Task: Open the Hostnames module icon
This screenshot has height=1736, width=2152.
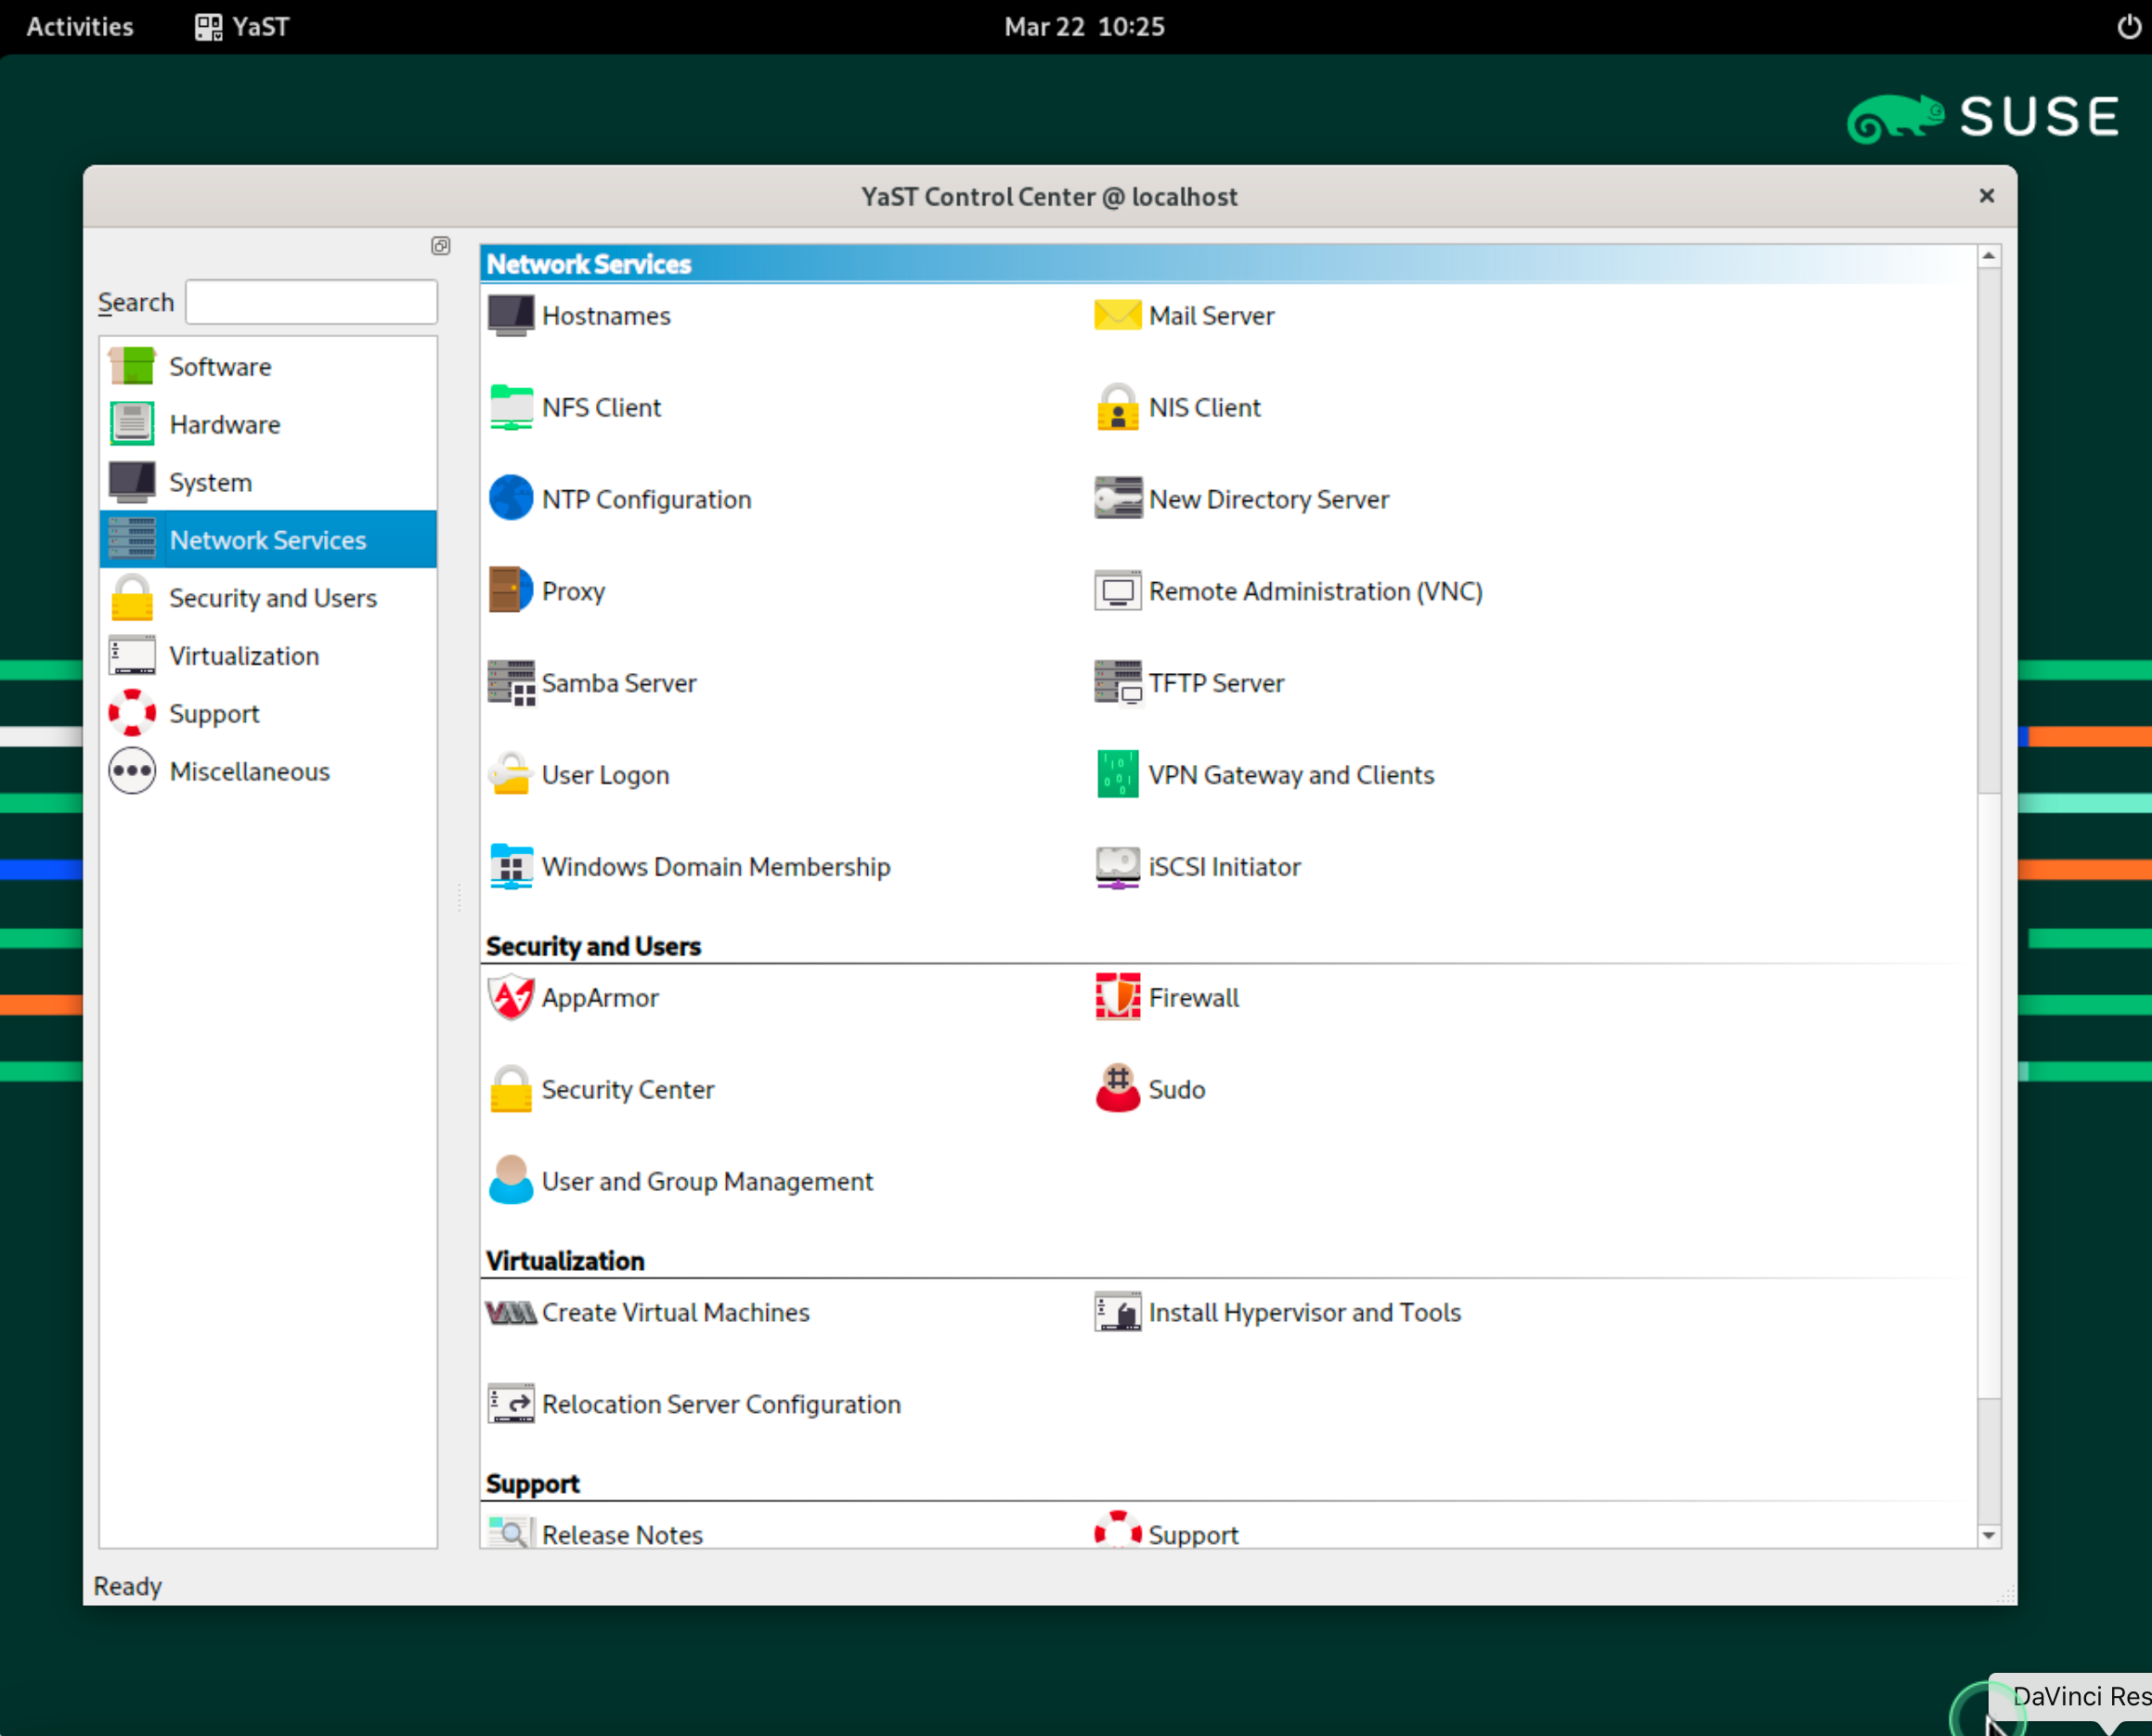Action: [x=511, y=316]
